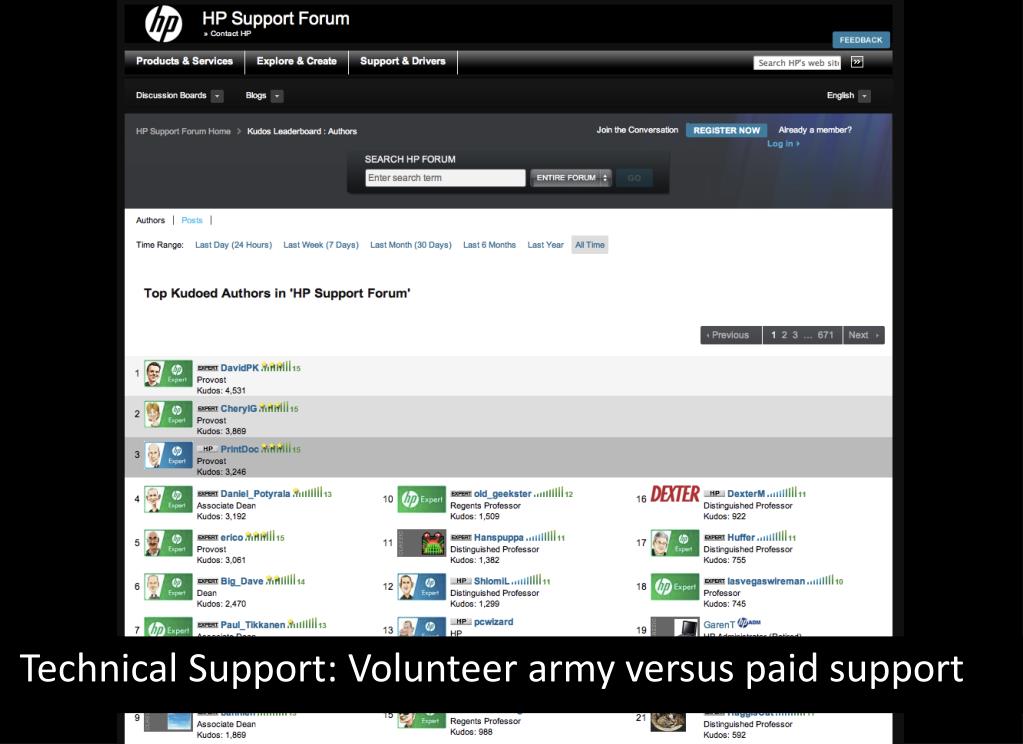
Task: Click CherylG's rank bars icon
Action: pos(274,407)
